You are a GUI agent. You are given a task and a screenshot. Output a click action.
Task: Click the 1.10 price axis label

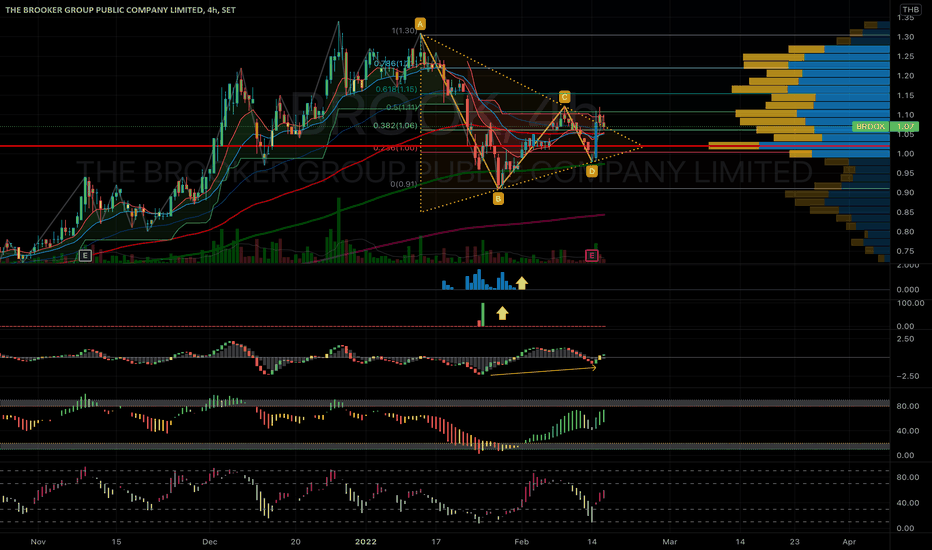tap(905, 115)
